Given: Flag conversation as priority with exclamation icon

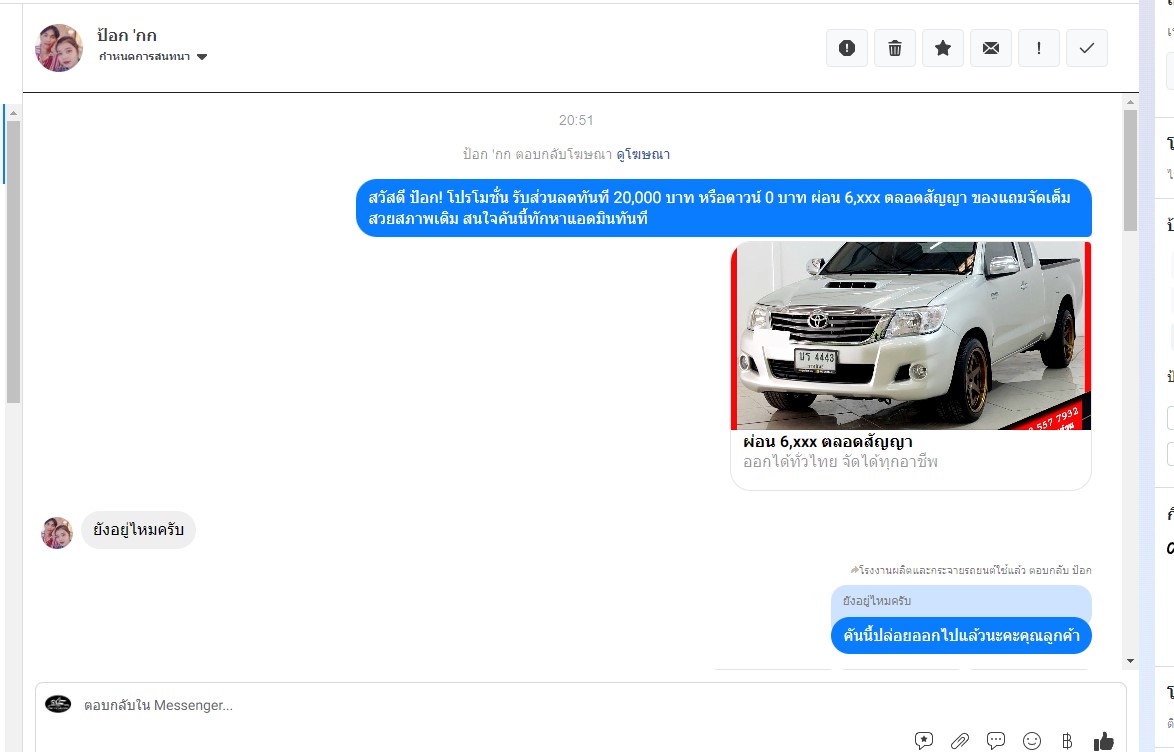Looking at the screenshot, I should click(1039, 48).
